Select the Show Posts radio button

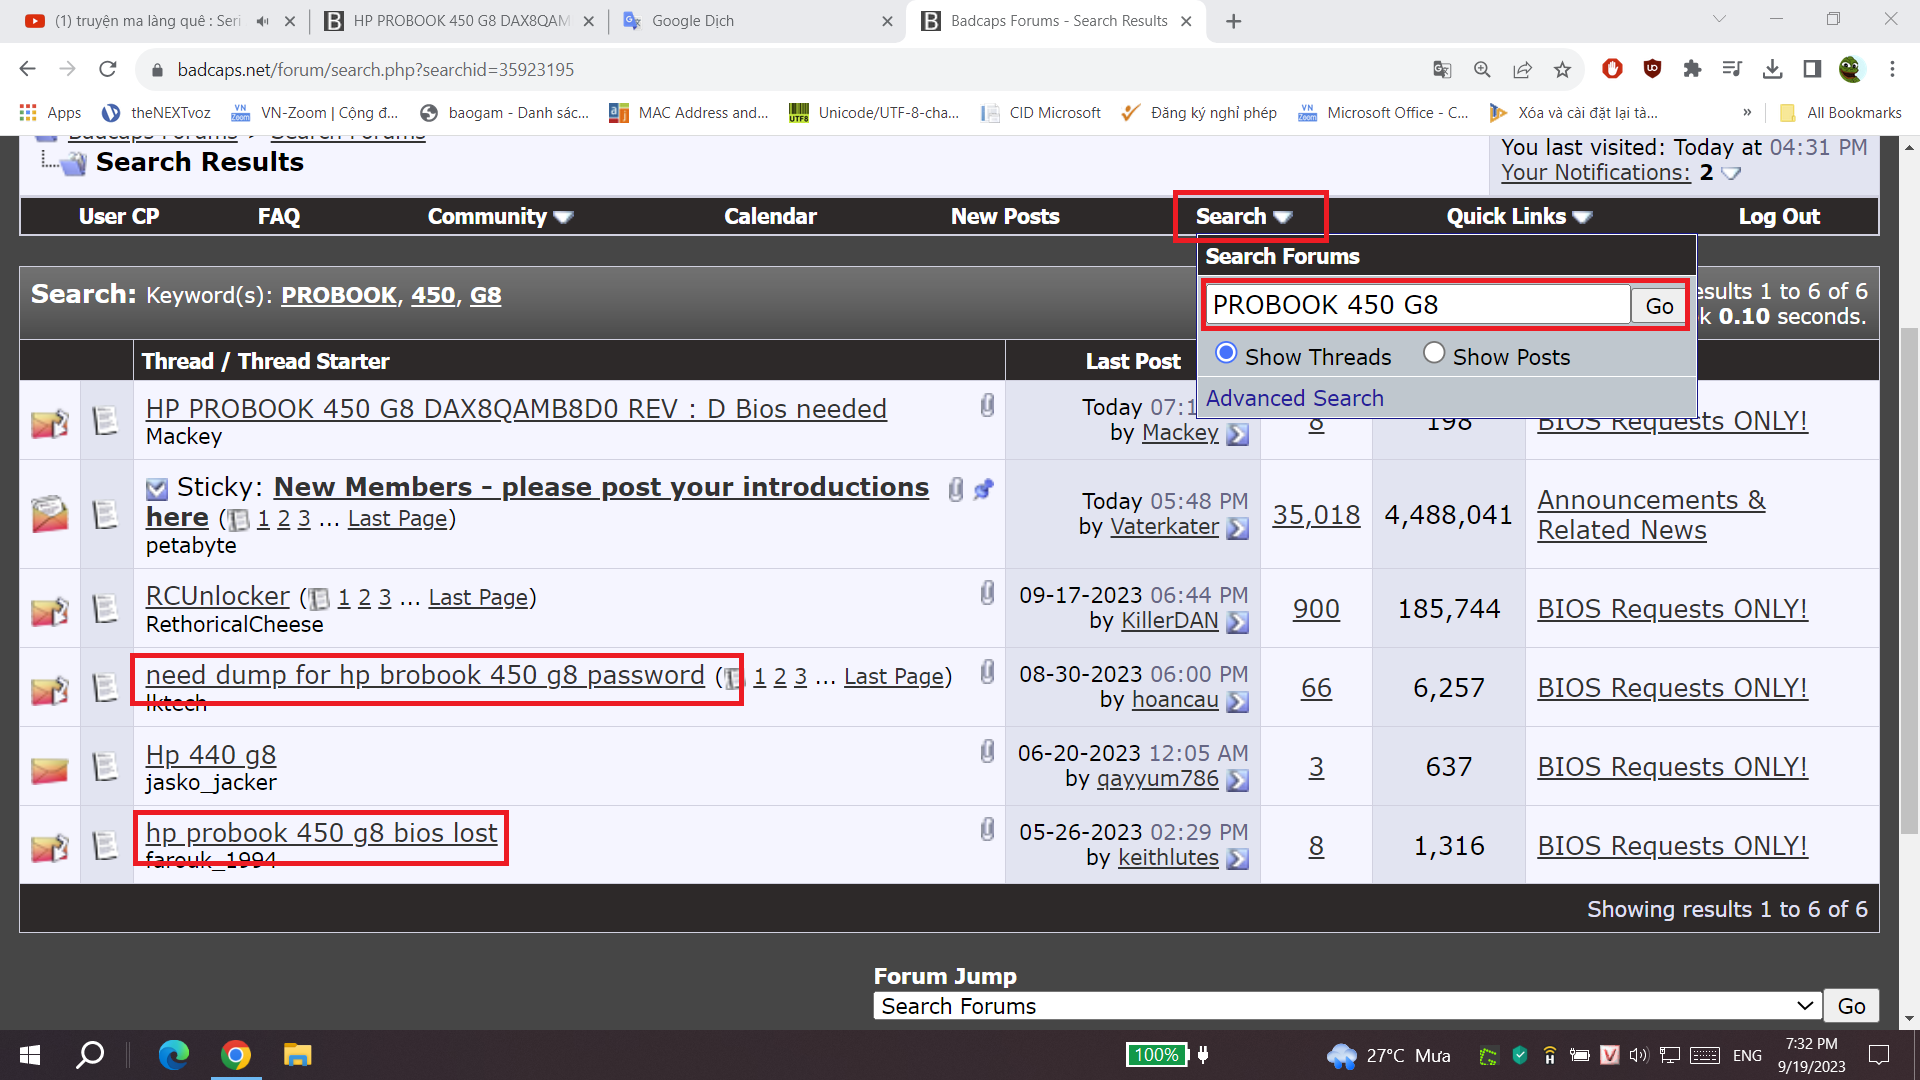pos(1434,354)
